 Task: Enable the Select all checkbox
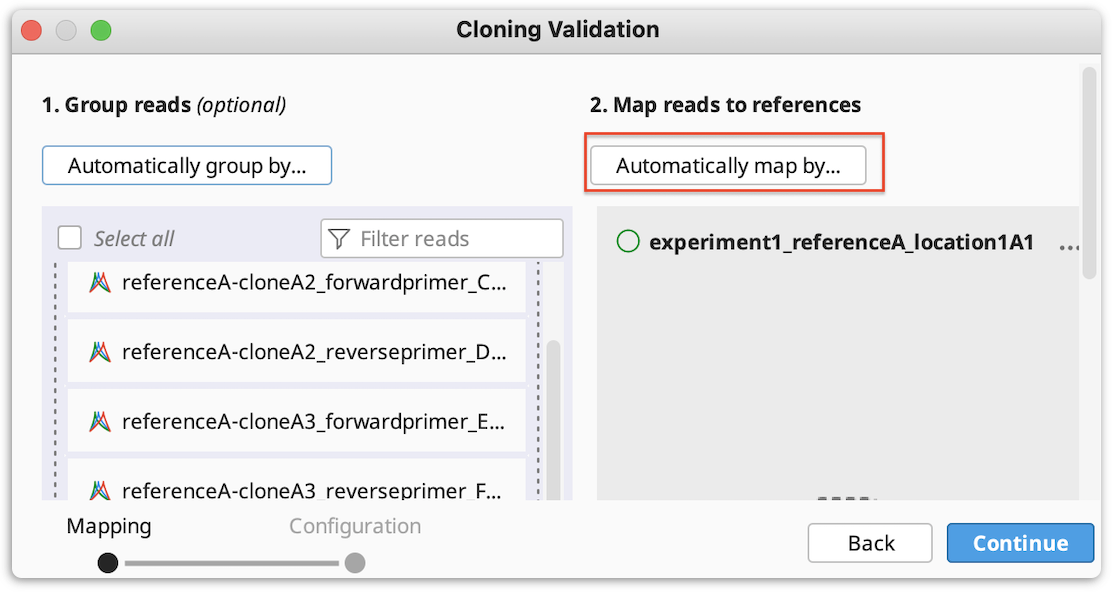(69, 238)
